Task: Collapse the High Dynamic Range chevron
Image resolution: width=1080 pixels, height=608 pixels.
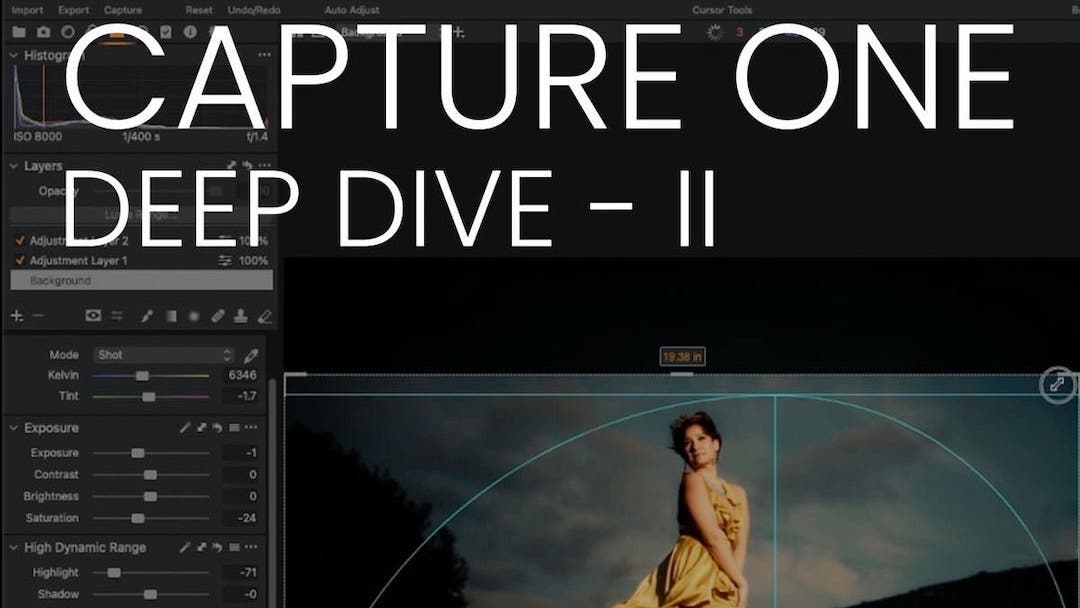Action: [13, 547]
